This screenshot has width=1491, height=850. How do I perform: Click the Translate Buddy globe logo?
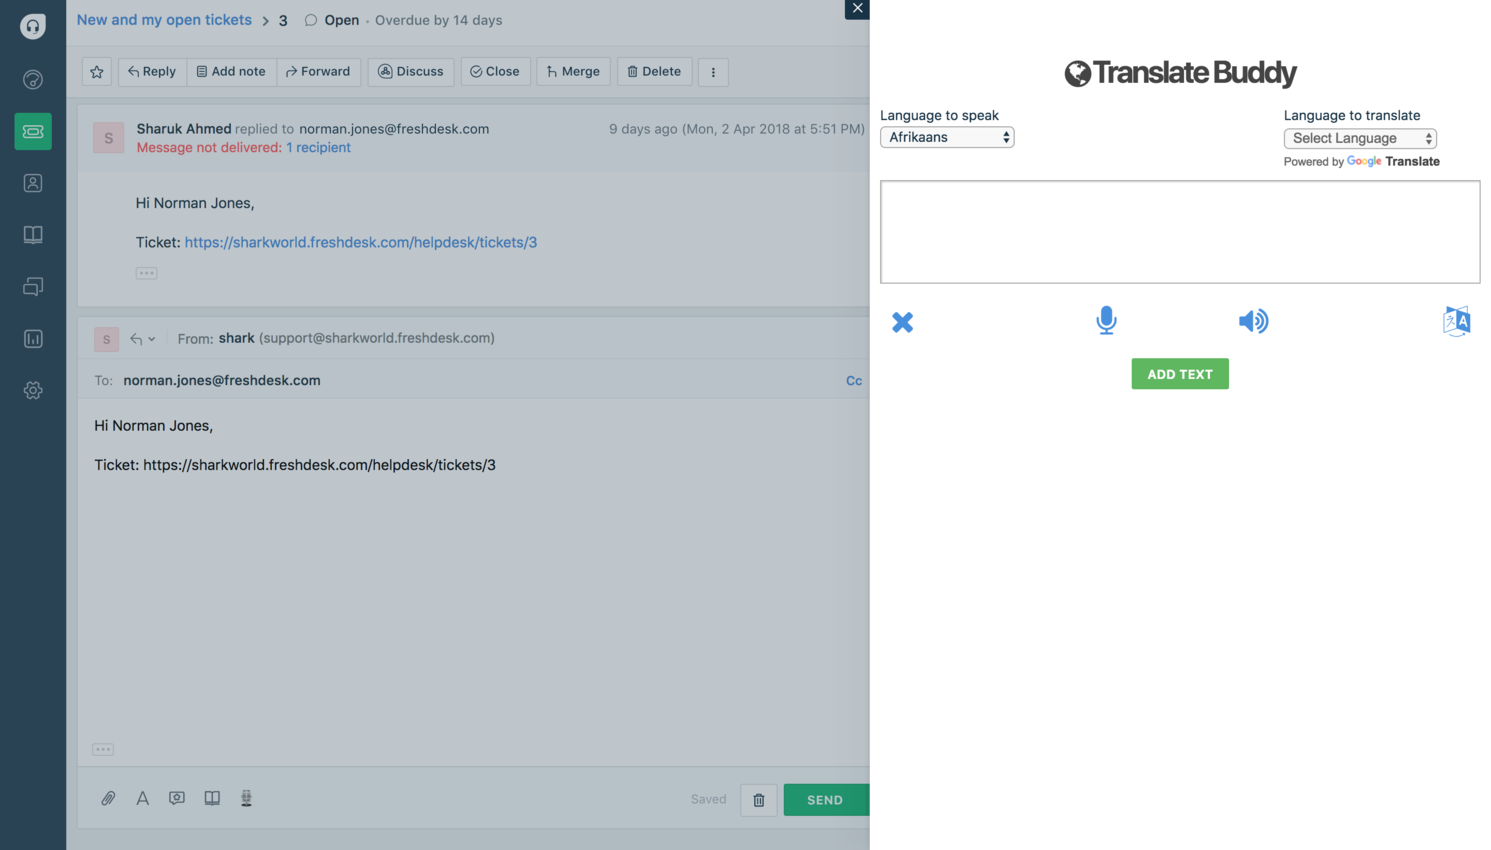[x=1077, y=73]
